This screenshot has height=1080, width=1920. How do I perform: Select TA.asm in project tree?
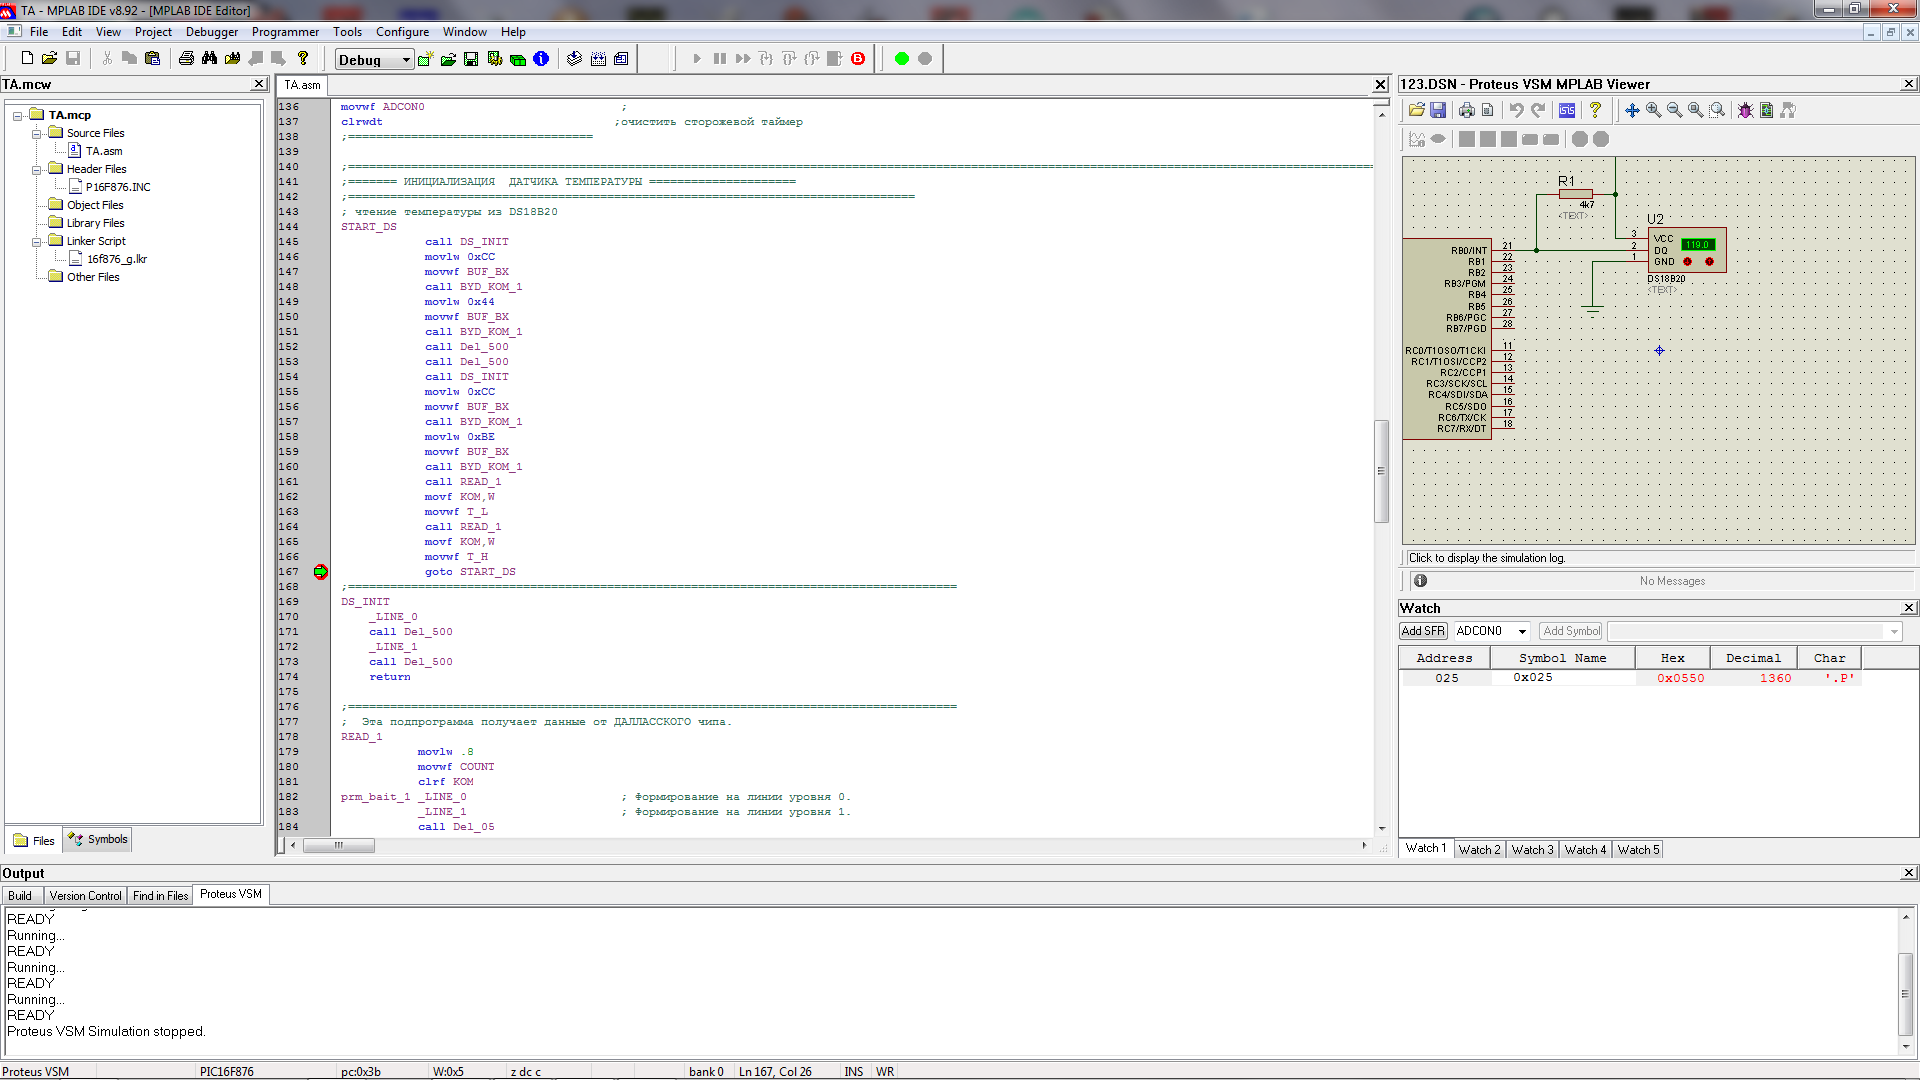[x=104, y=152]
